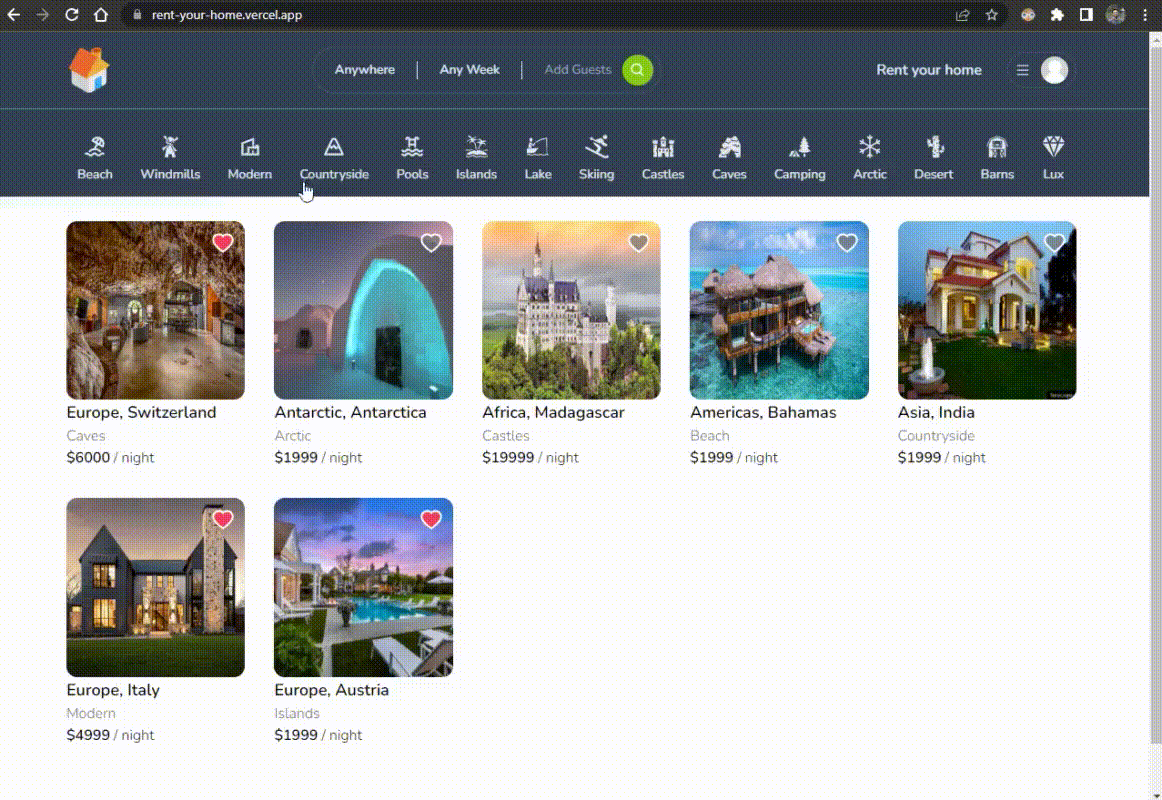The width and height of the screenshot is (1162, 800).
Task: Click the green search magnifier button
Action: (x=637, y=70)
